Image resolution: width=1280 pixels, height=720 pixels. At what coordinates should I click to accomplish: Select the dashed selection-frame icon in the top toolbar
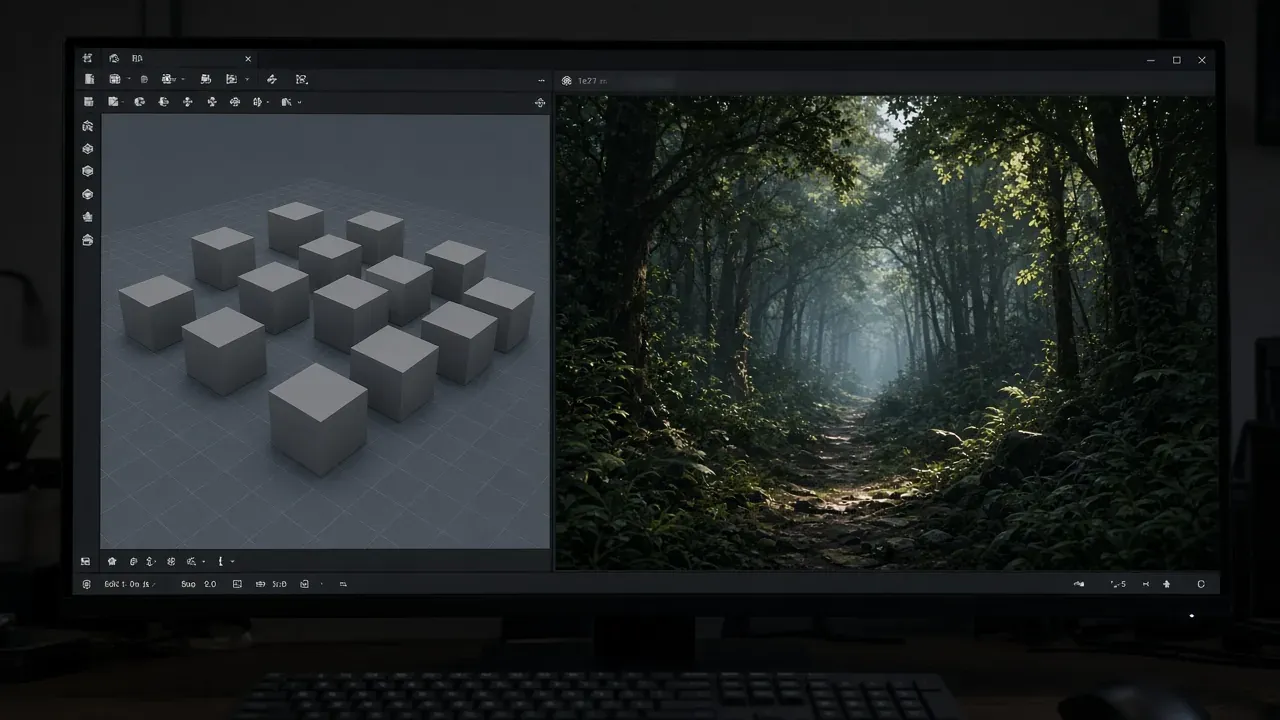(302, 79)
